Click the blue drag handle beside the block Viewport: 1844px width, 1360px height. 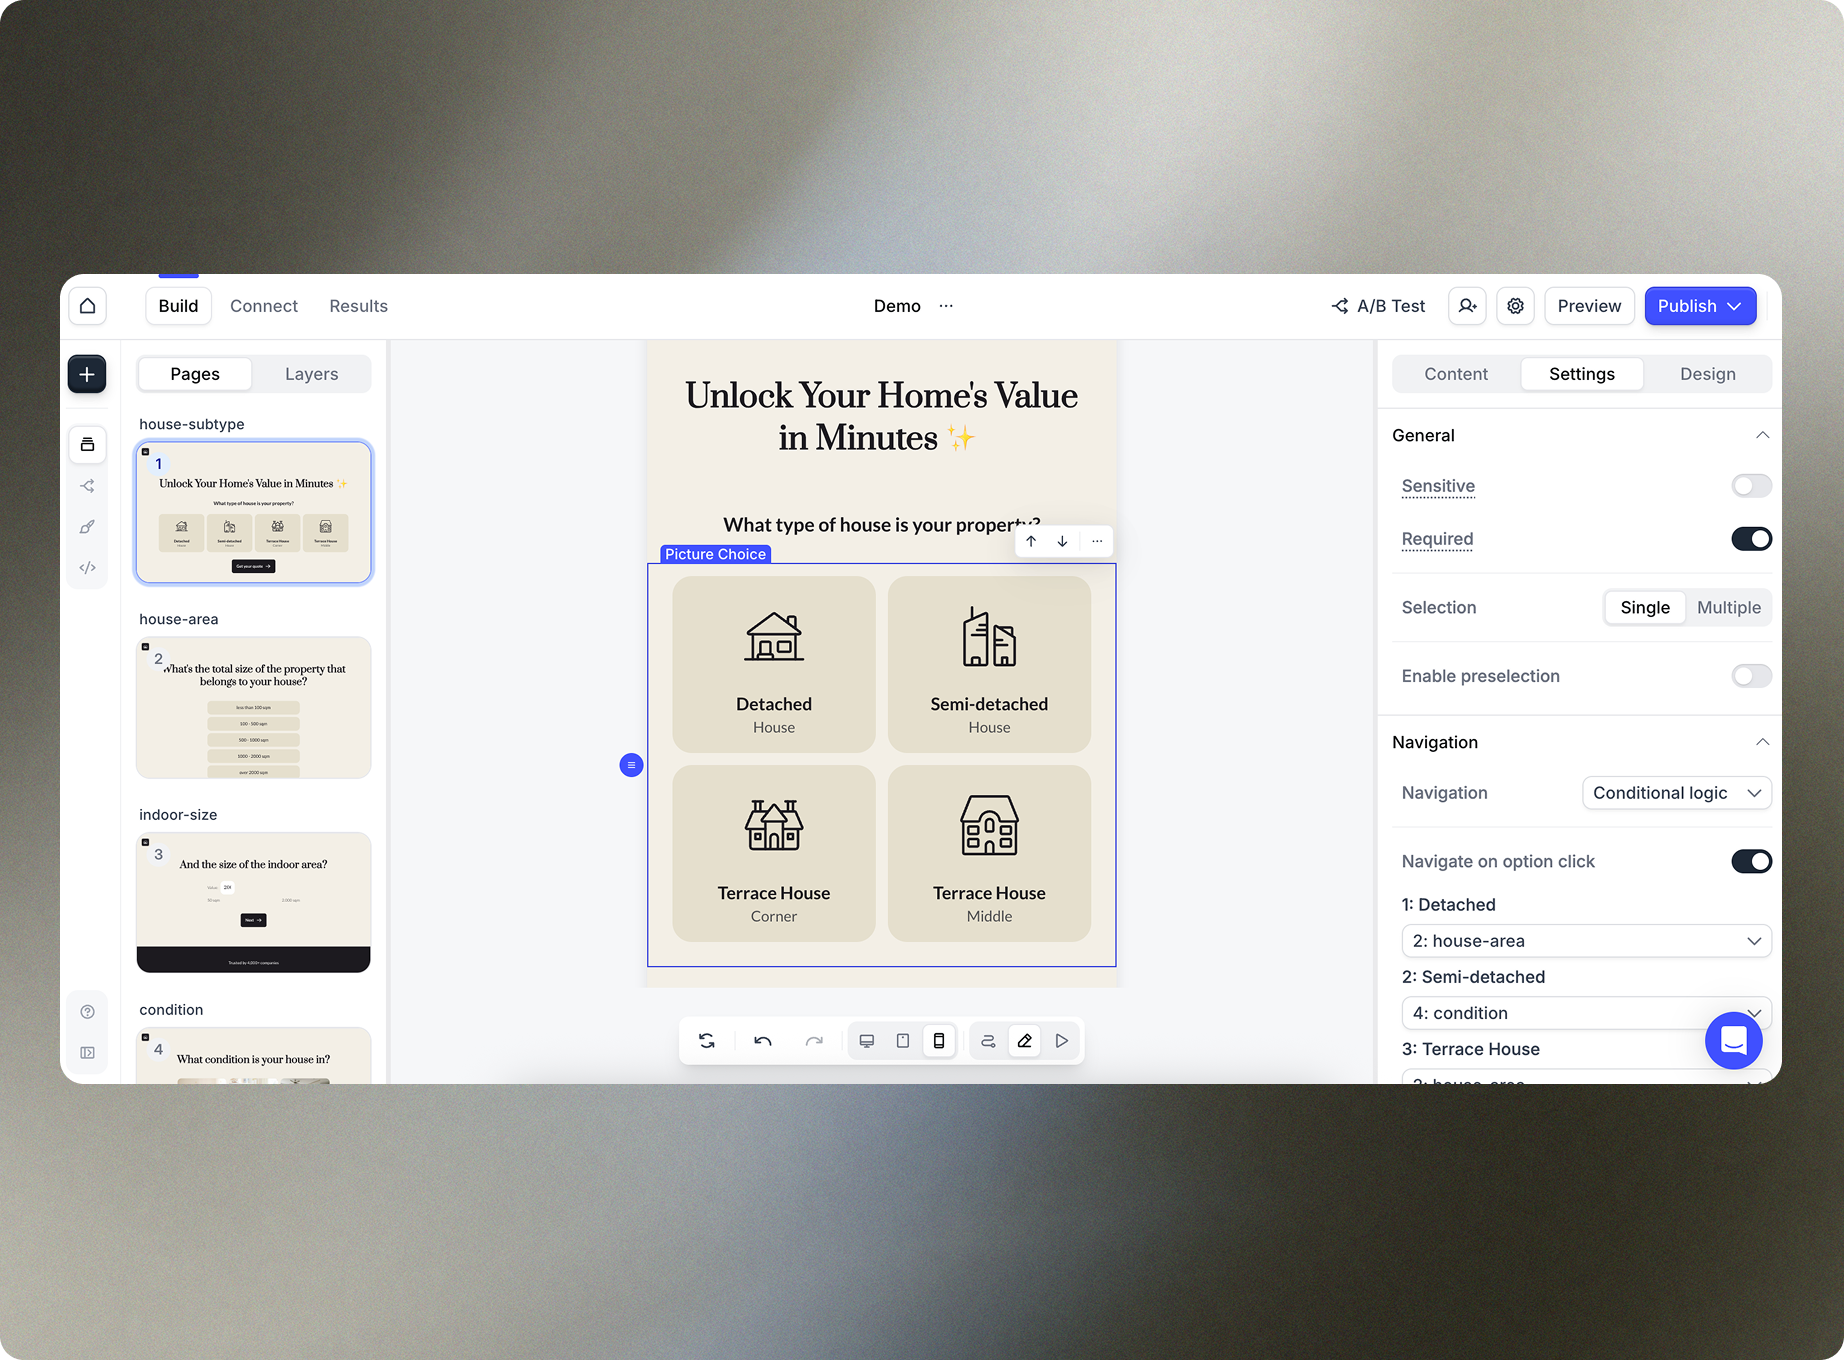631,765
